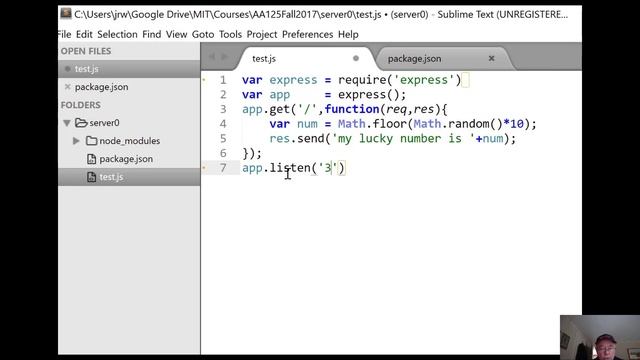Click 'function' keyword on line 3
This screenshot has height=360, width=640.
point(352,109)
